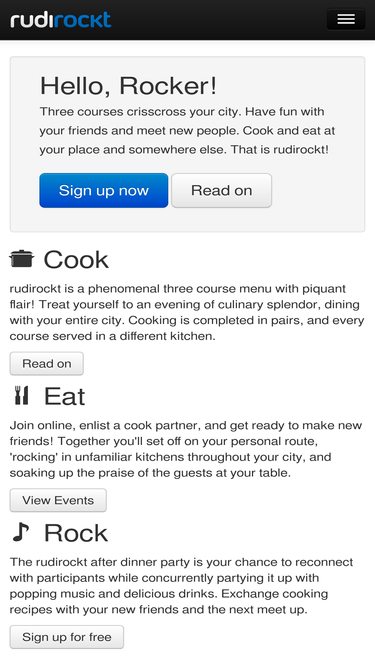Click the intro paragraph about three courses
This screenshot has width=375, height=667.
click(188, 131)
